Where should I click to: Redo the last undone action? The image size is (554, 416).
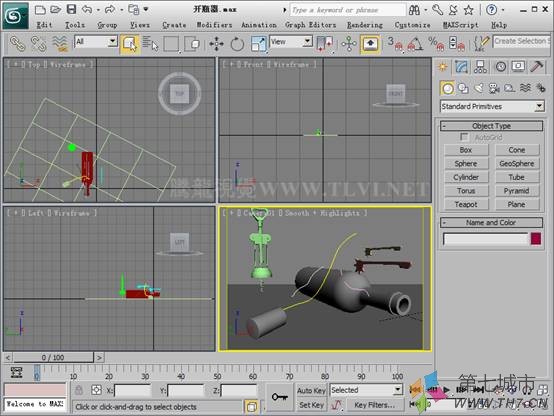(110, 10)
